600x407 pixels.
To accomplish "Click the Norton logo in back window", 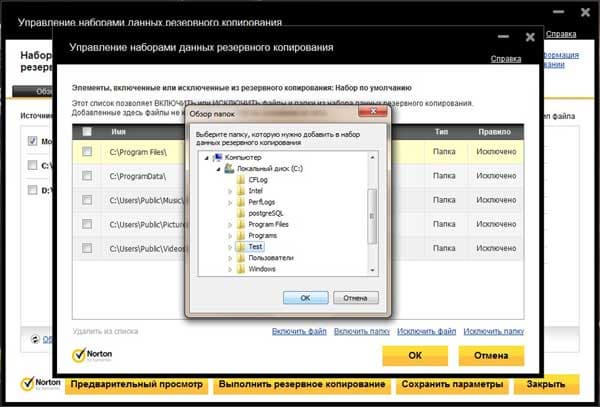I will point(41,383).
